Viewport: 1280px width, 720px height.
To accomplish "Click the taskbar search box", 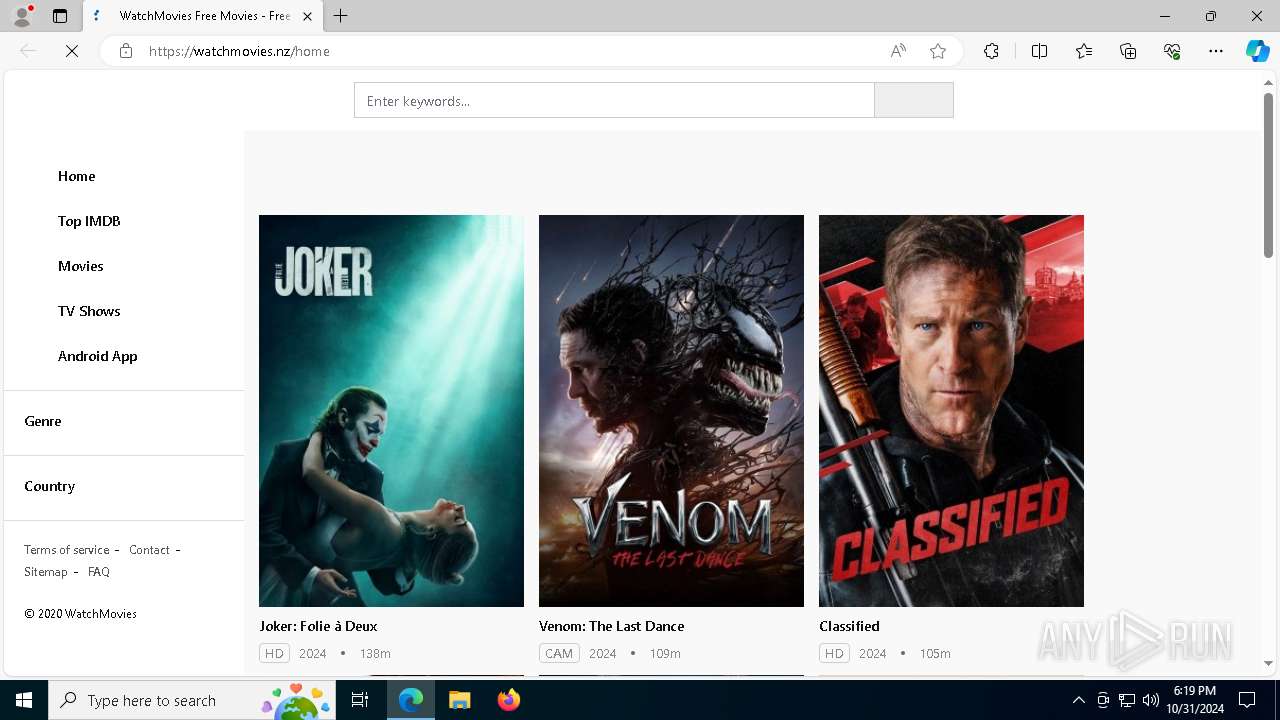I will (x=193, y=700).
